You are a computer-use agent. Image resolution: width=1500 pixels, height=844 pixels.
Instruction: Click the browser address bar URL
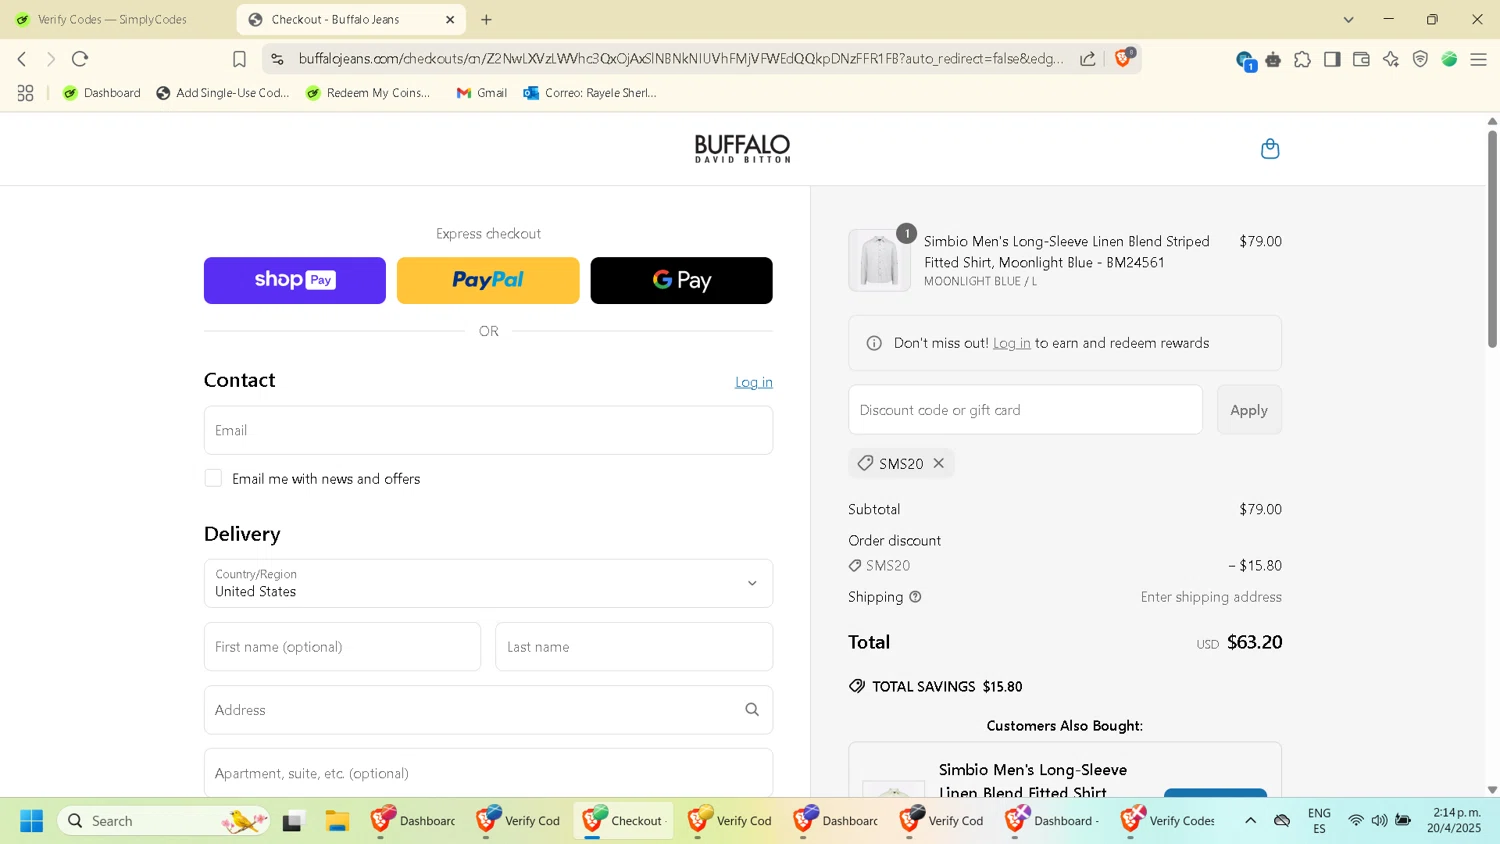click(680, 59)
